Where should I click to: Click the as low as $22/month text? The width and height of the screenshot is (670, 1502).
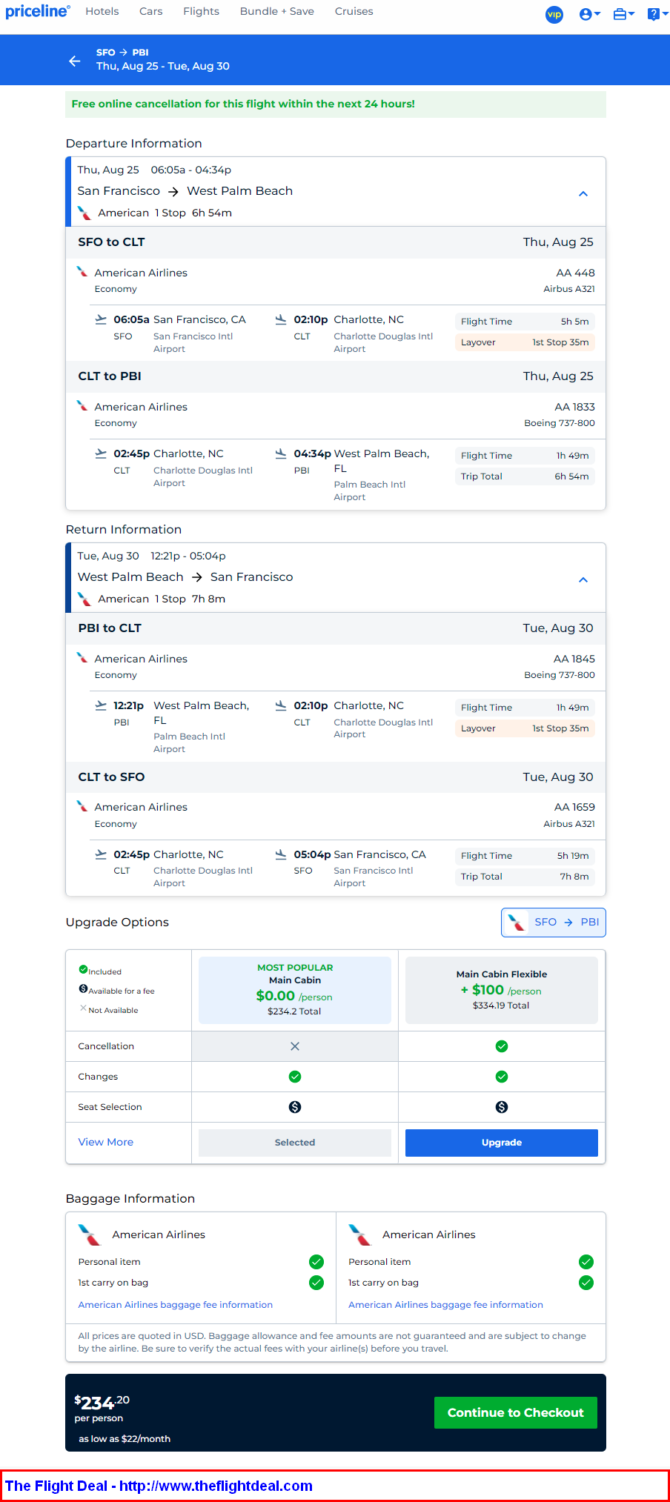click(x=124, y=1439)
